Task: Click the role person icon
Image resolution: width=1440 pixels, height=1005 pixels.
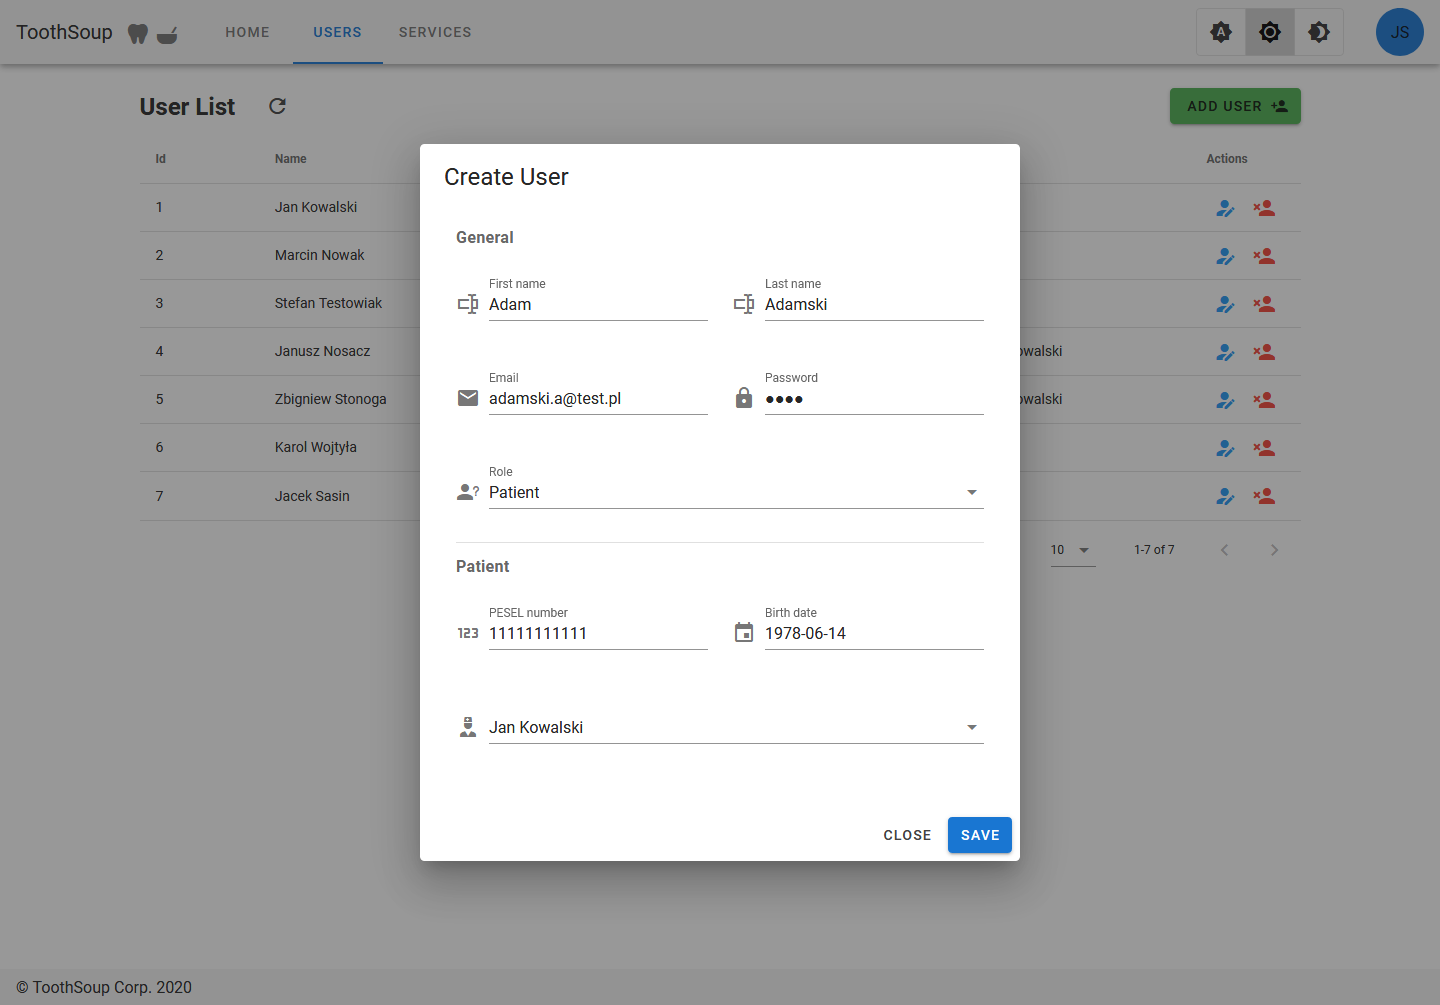Action: click(x=468, y=492)
